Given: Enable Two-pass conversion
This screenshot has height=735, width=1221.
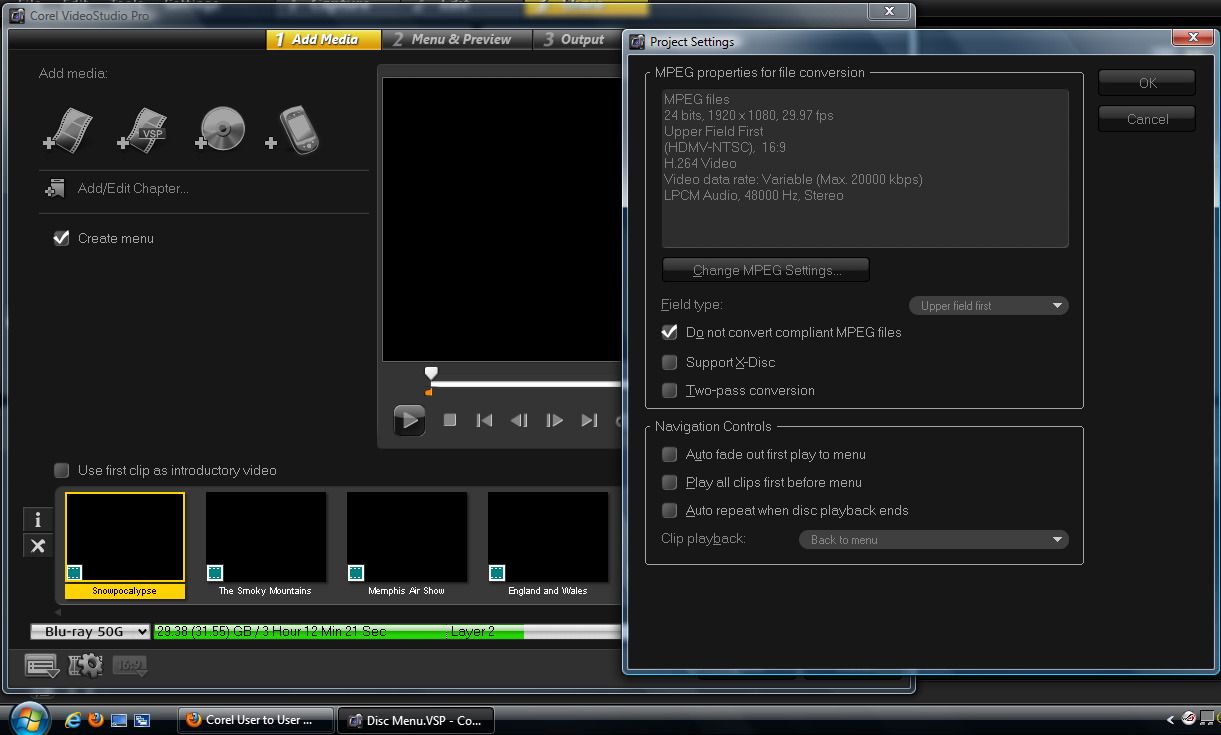Looking at the screenshot, I should click(x=670, y=390).
